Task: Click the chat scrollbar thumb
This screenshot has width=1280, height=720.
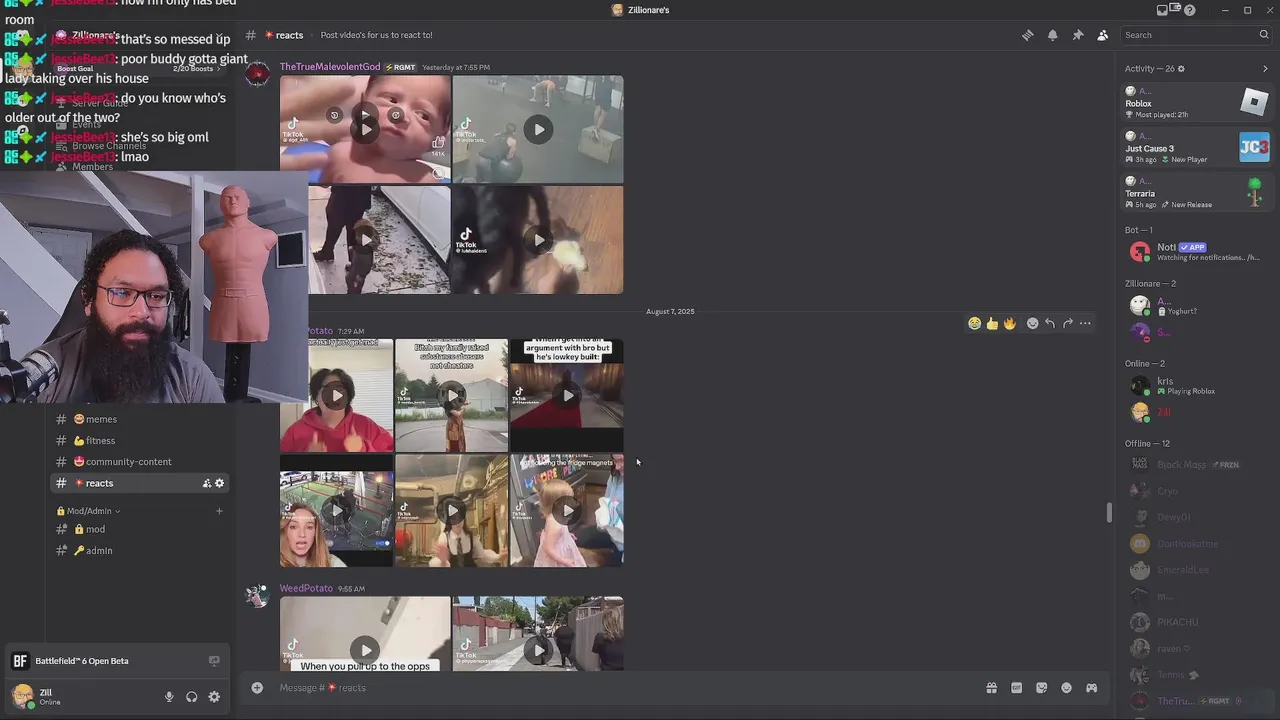Action: (x=1108, y=512)
